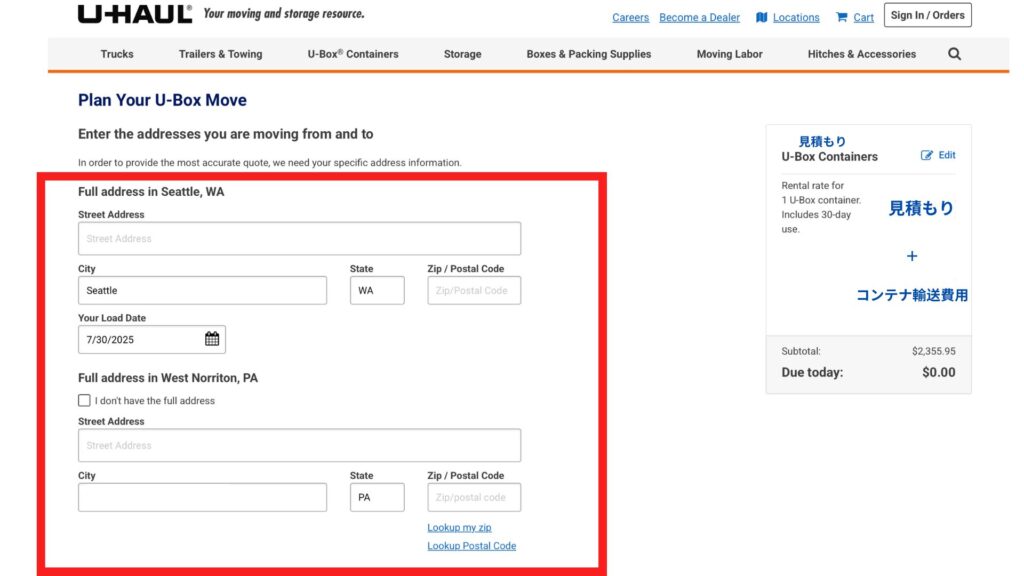The image size is (1024, 576).
Task: Click the shopping cart icon
Action: (x=841, y=18)
